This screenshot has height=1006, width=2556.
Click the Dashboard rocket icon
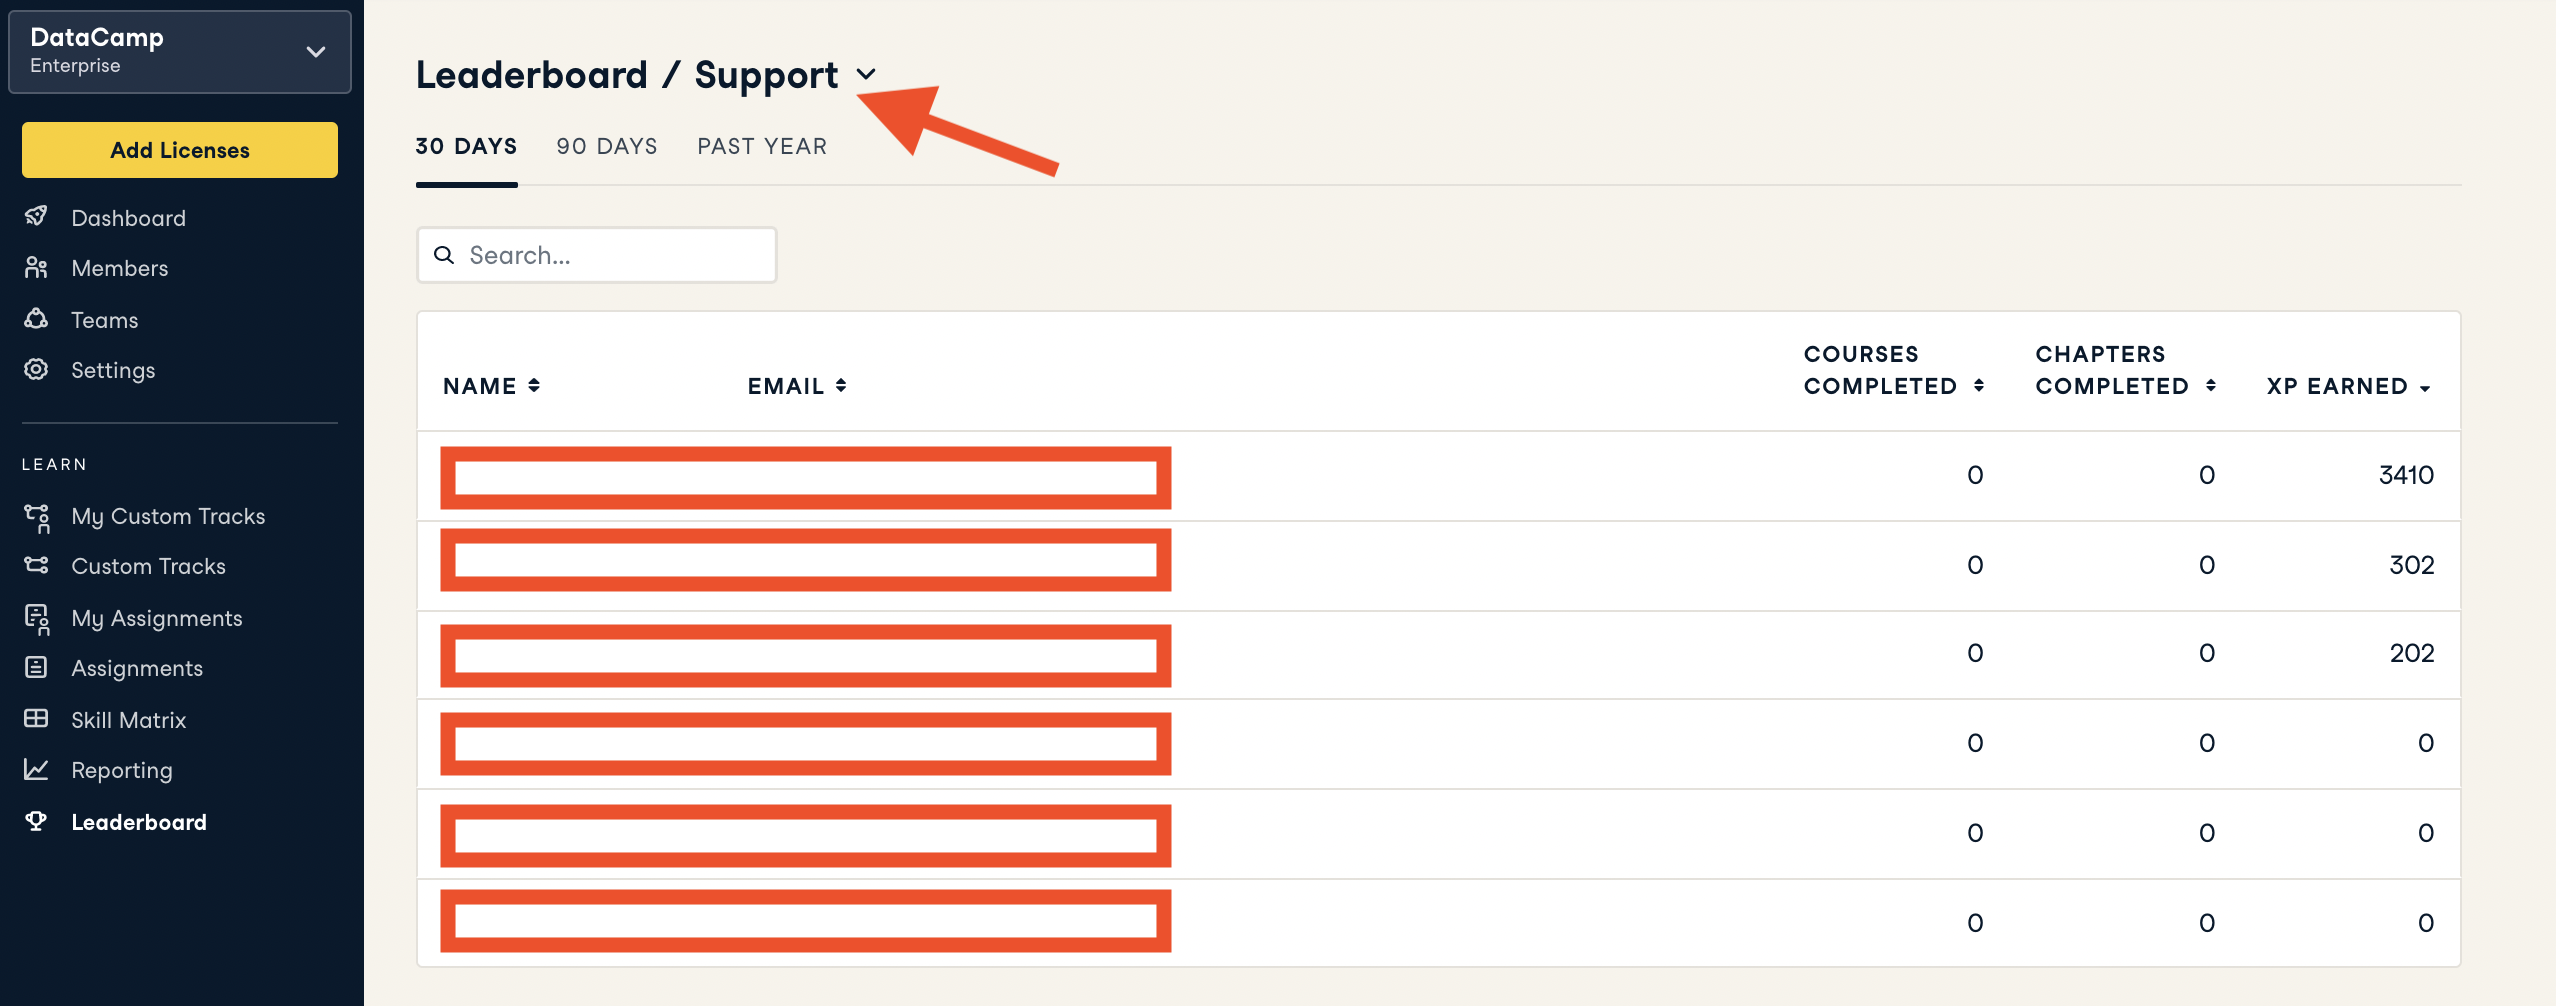36,216
